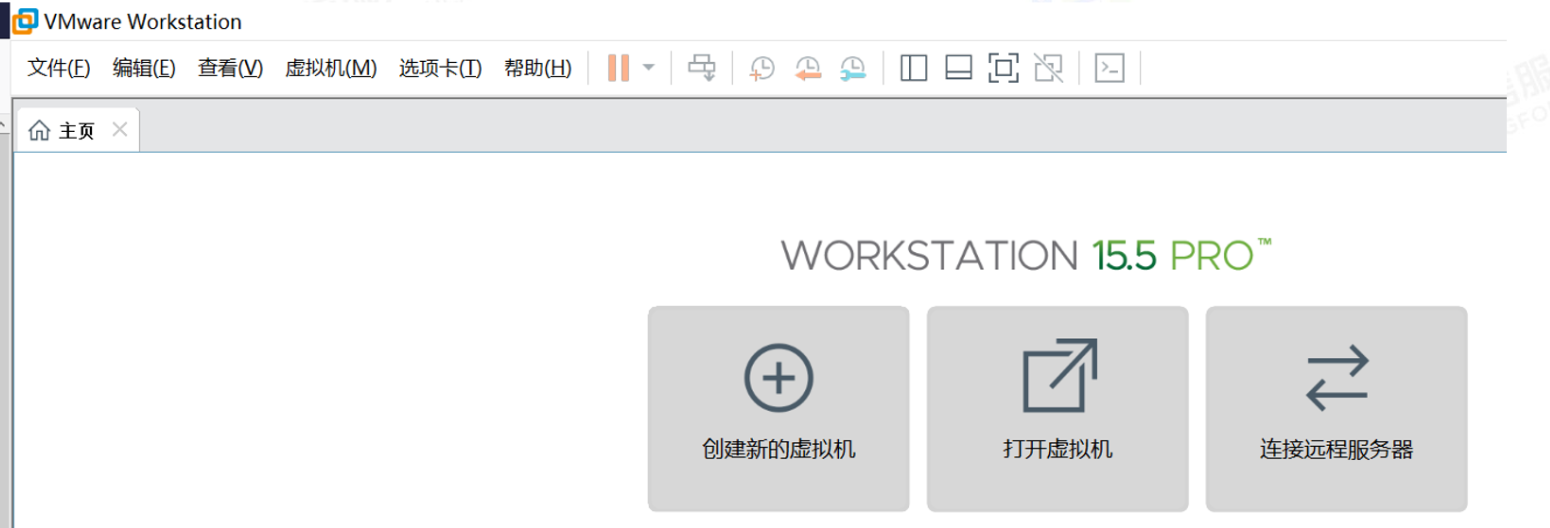1550x528 pixels.
Task: Open the 虚拟机(M) menu
Action: click(331, 68)
